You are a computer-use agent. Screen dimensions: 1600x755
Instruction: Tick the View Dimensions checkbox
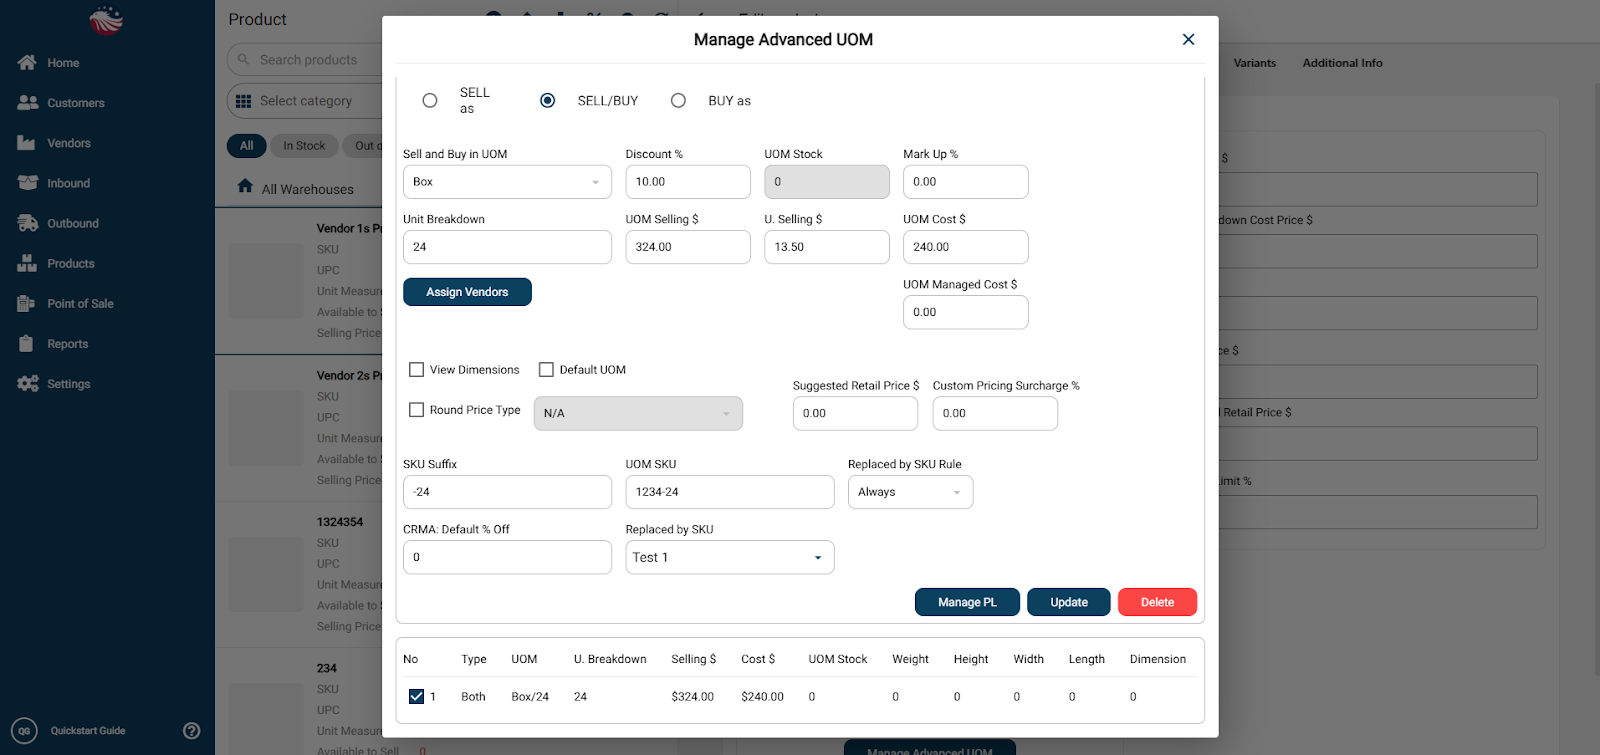point(417,370)
